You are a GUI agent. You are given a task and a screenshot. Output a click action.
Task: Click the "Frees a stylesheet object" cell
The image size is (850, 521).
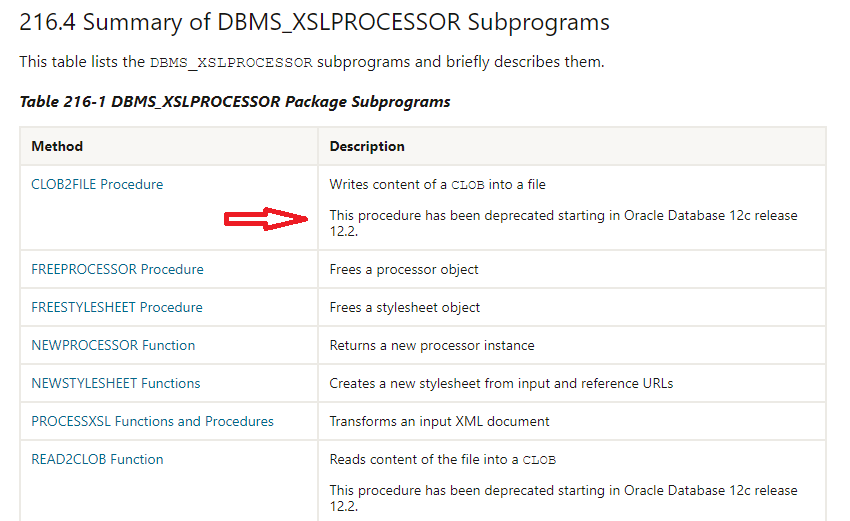click(405, 307)
